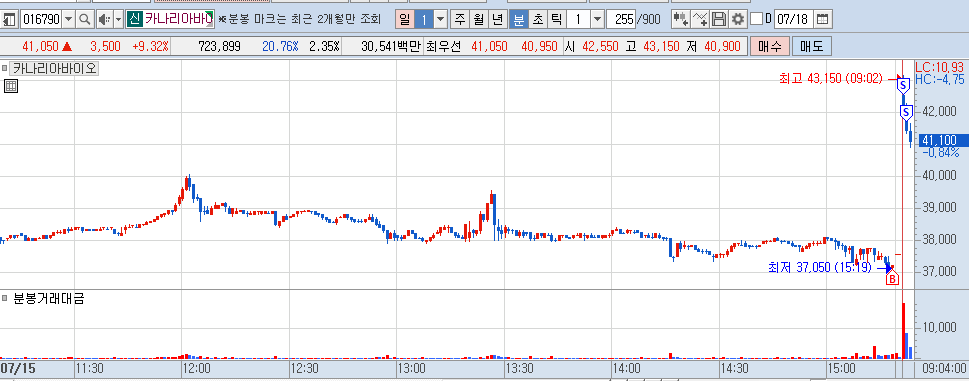Expand the stock code 016790 dropdown

tap(69, 20)
